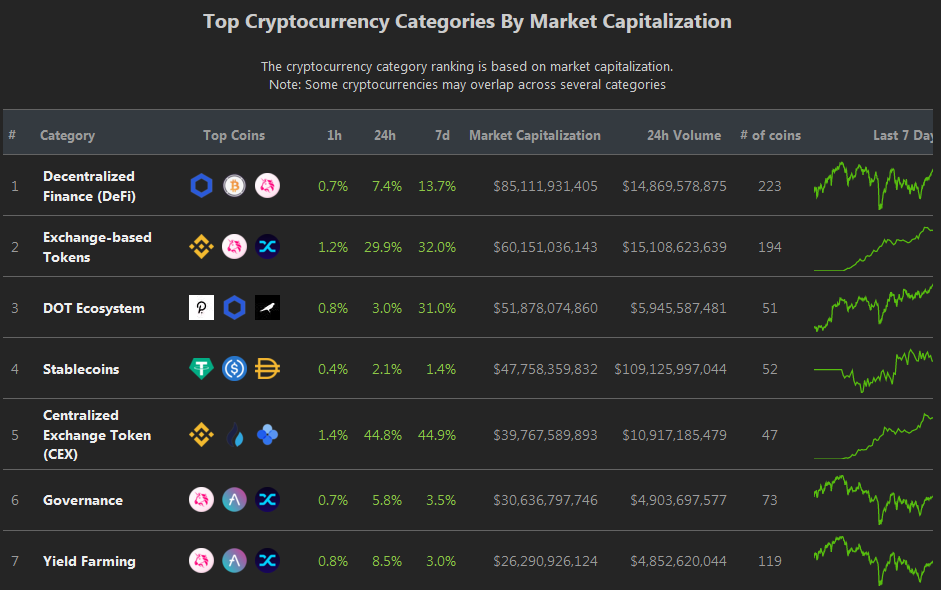
Task: Select the Aave icon in the Governance row
Action: (235, 499)
